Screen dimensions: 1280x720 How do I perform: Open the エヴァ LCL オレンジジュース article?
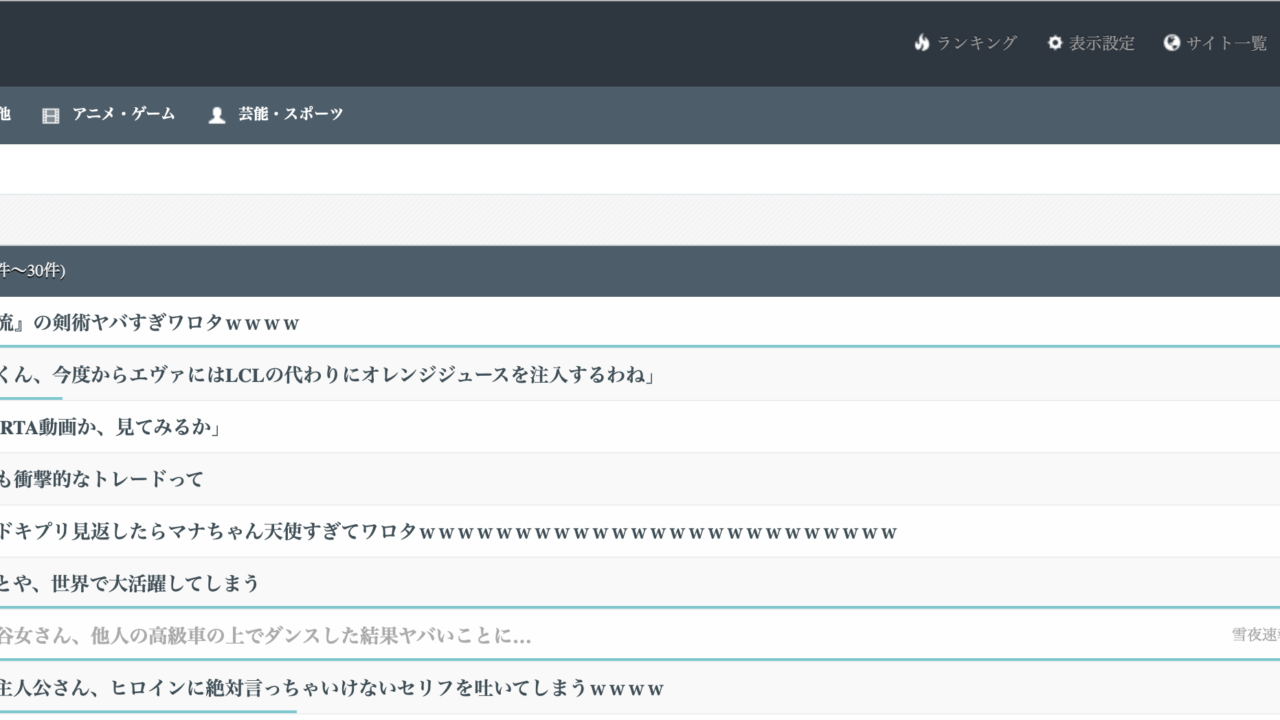326,375
